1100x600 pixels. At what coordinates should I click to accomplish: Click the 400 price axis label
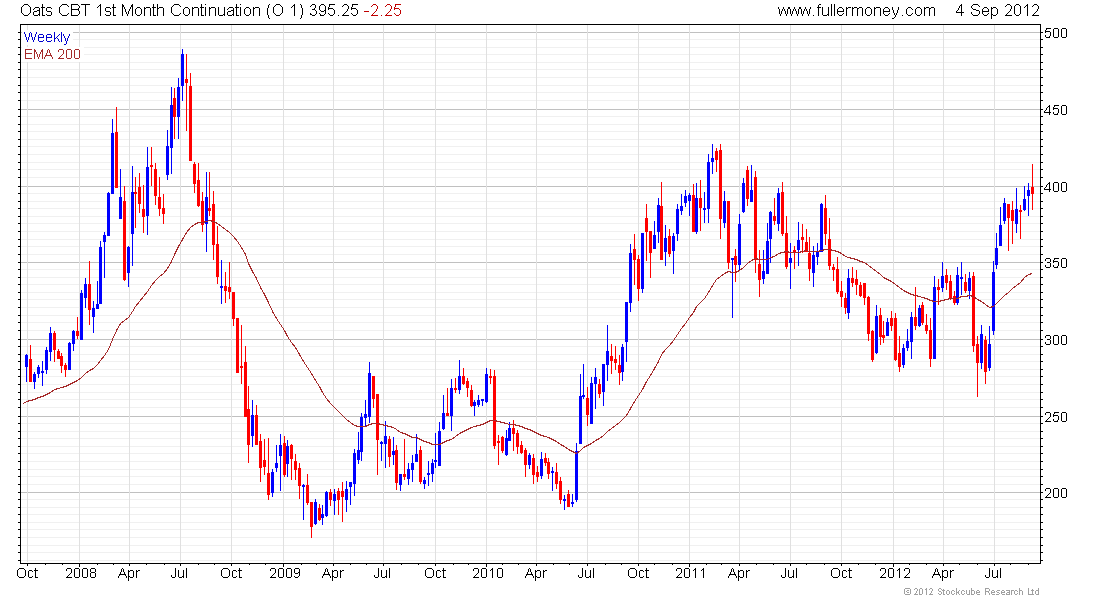coord(1056,187)
